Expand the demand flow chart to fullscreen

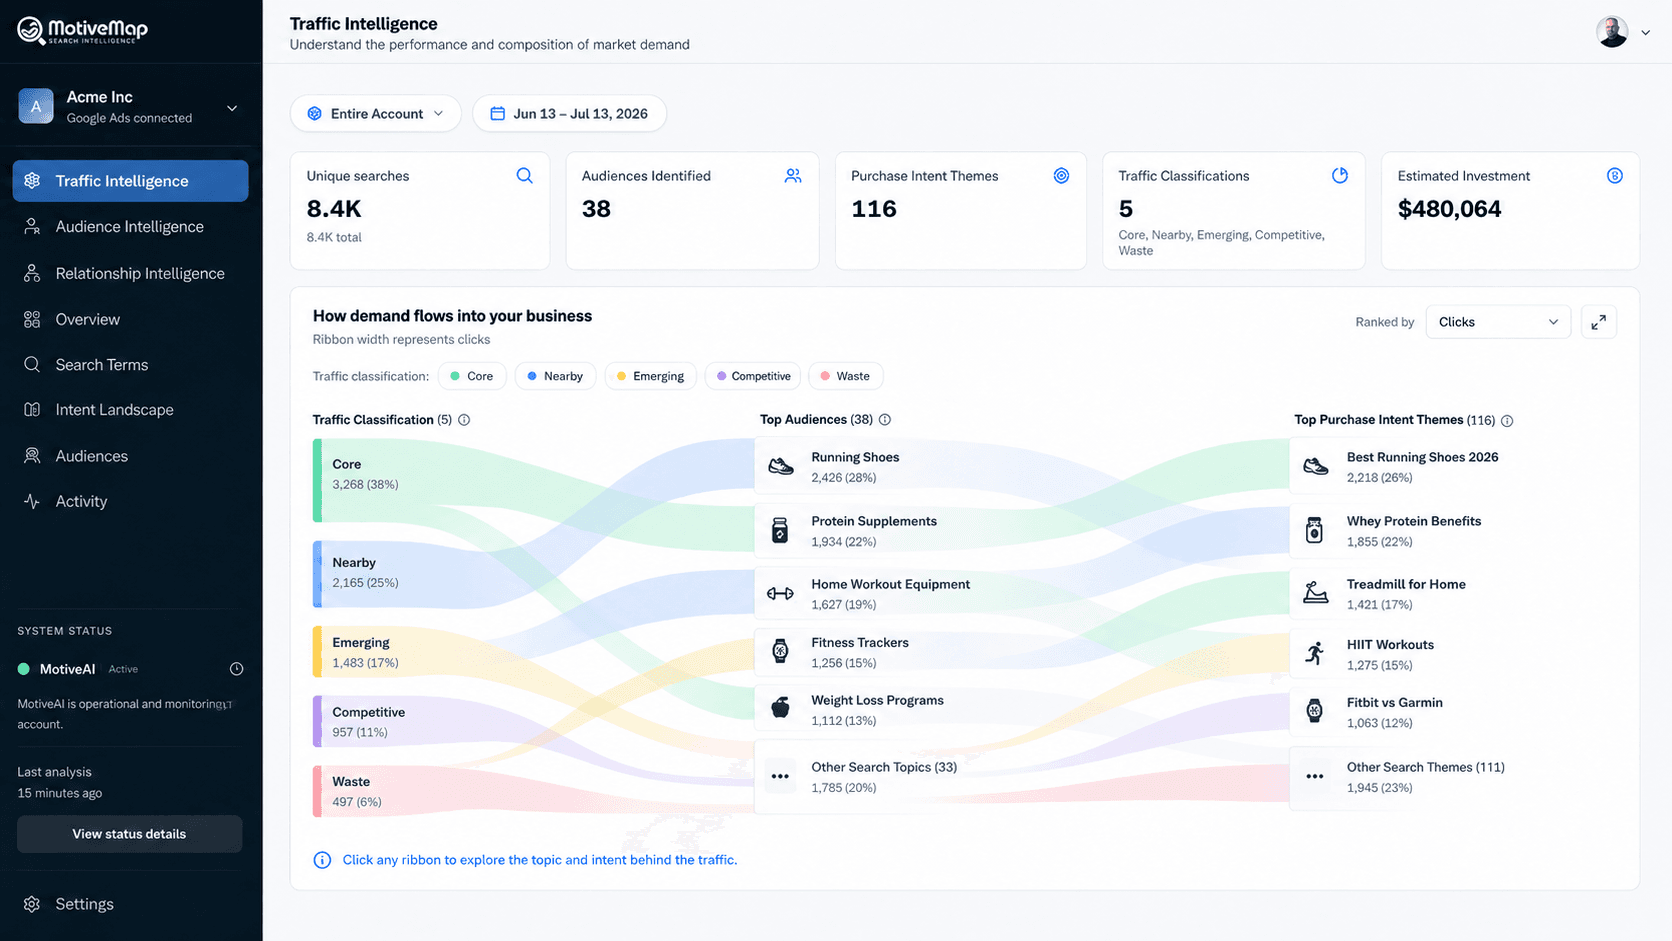pyautogui.click(x=1598, y=322)
